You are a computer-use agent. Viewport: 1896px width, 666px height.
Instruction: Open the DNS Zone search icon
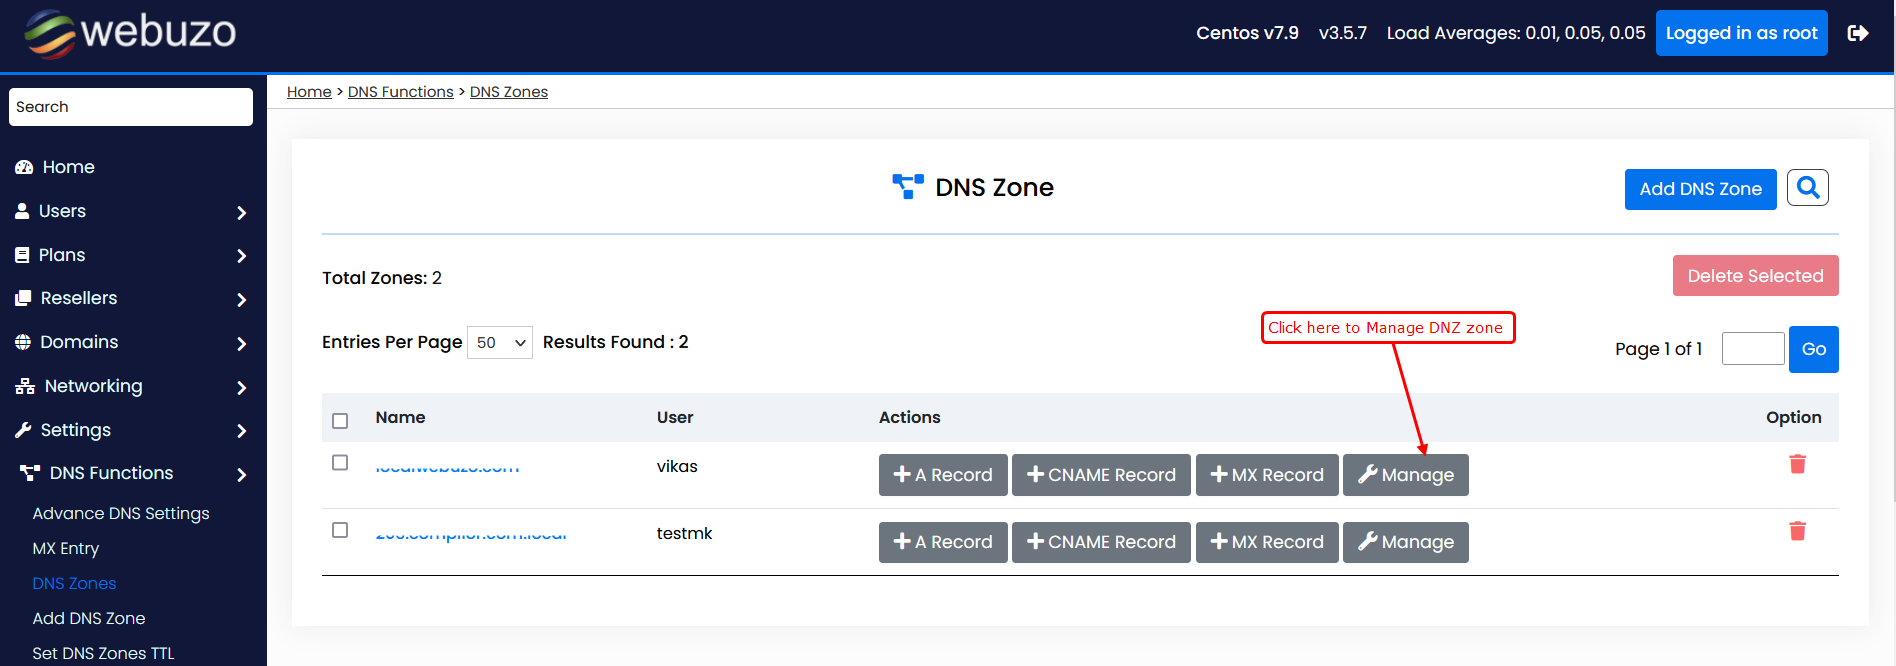pos(1807,187)
